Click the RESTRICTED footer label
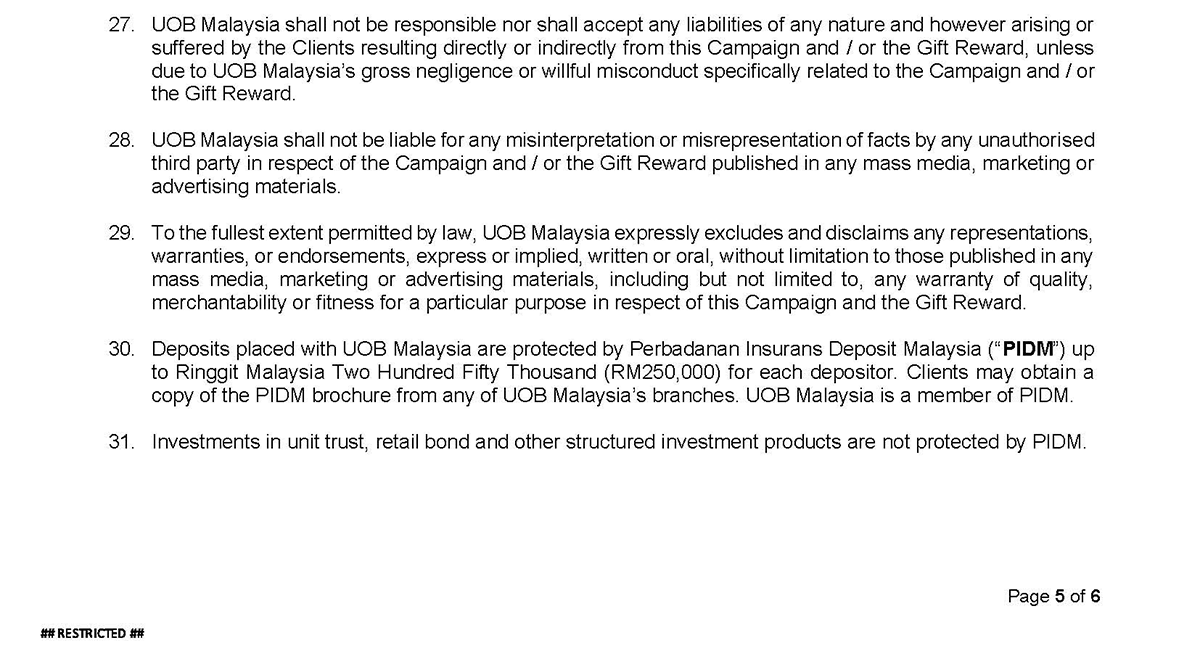 93,633
